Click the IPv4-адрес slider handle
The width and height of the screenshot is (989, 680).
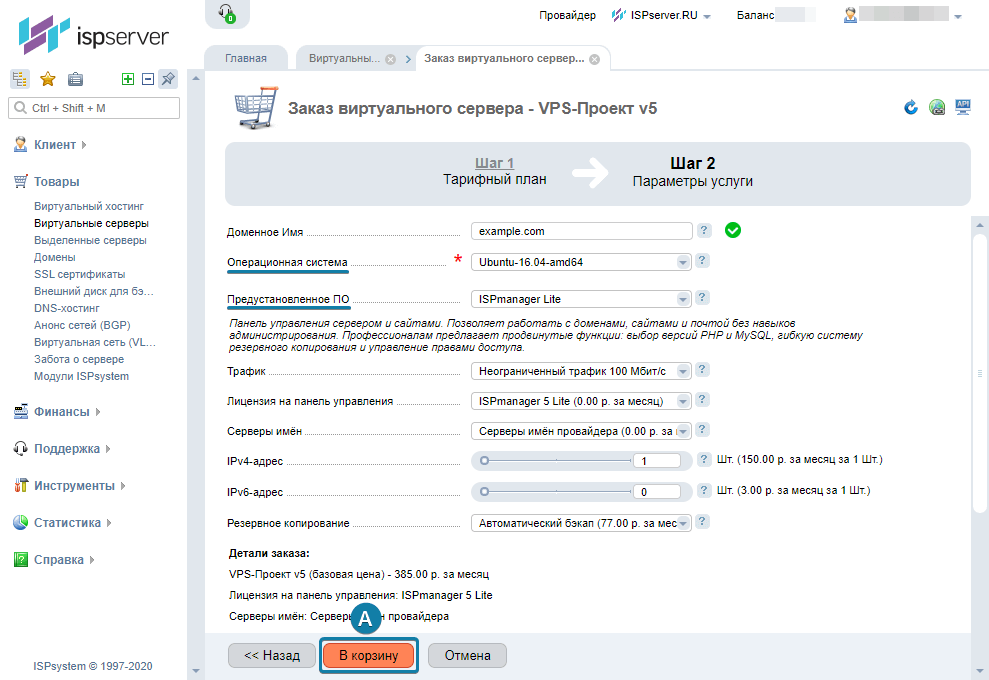484,460
